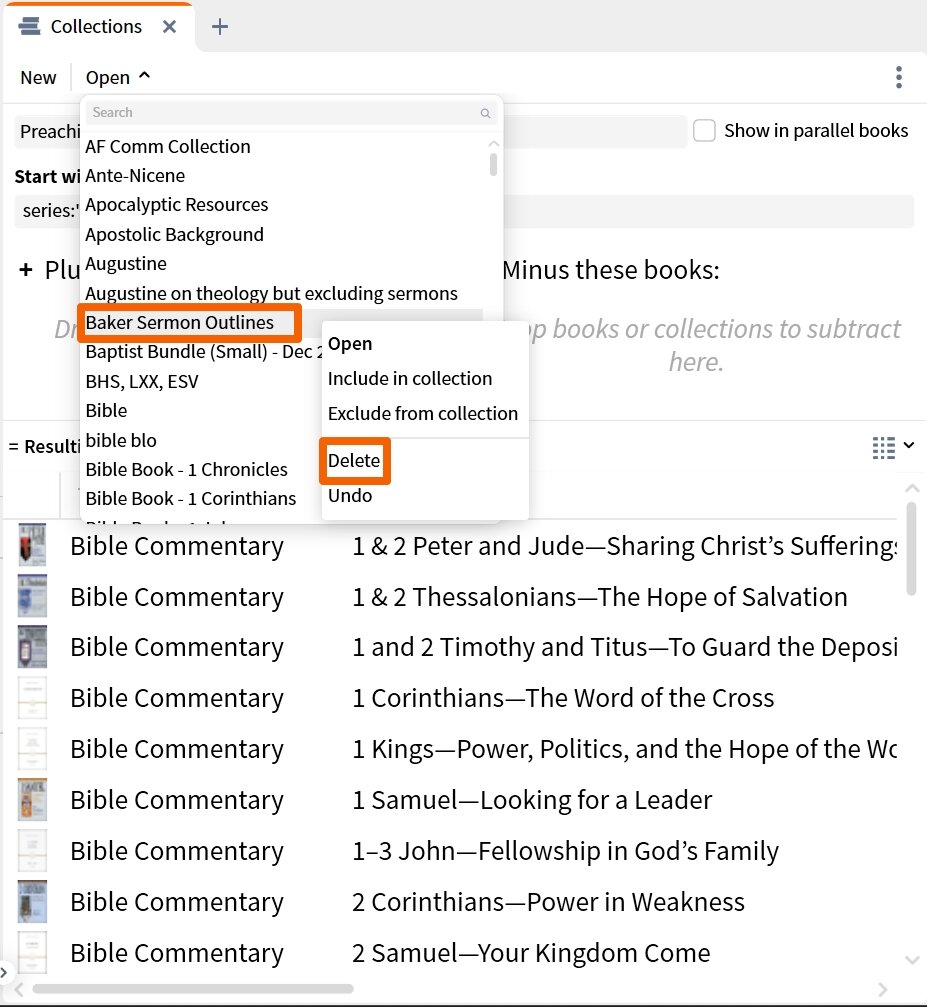Click Bible Commentary type in 2 Samuel row

tap(177, 953)
